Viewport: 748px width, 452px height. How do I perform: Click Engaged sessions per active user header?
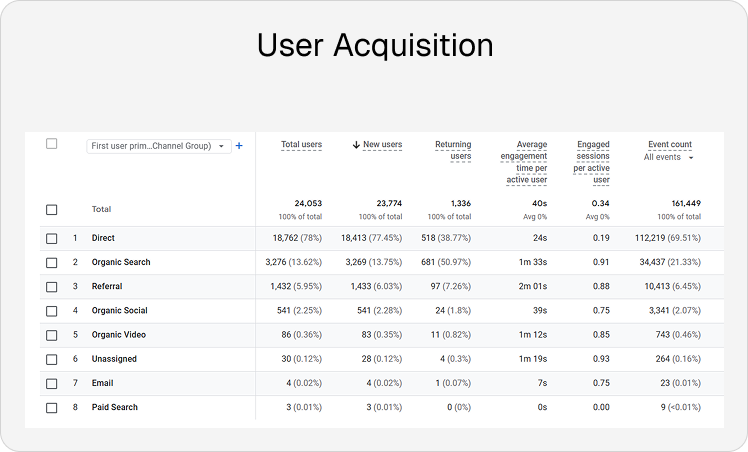593,162
